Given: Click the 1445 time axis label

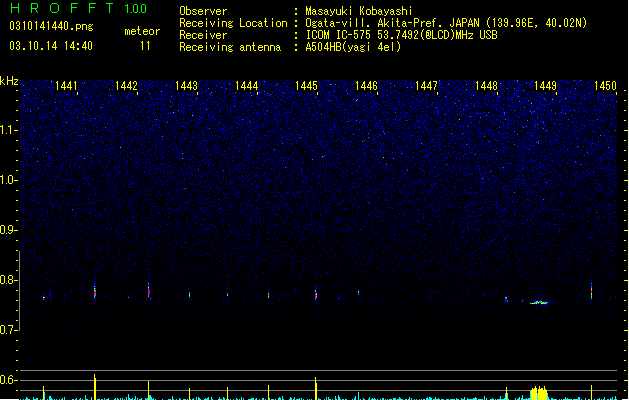Looking at the screenshot, I should coord(306,86).
